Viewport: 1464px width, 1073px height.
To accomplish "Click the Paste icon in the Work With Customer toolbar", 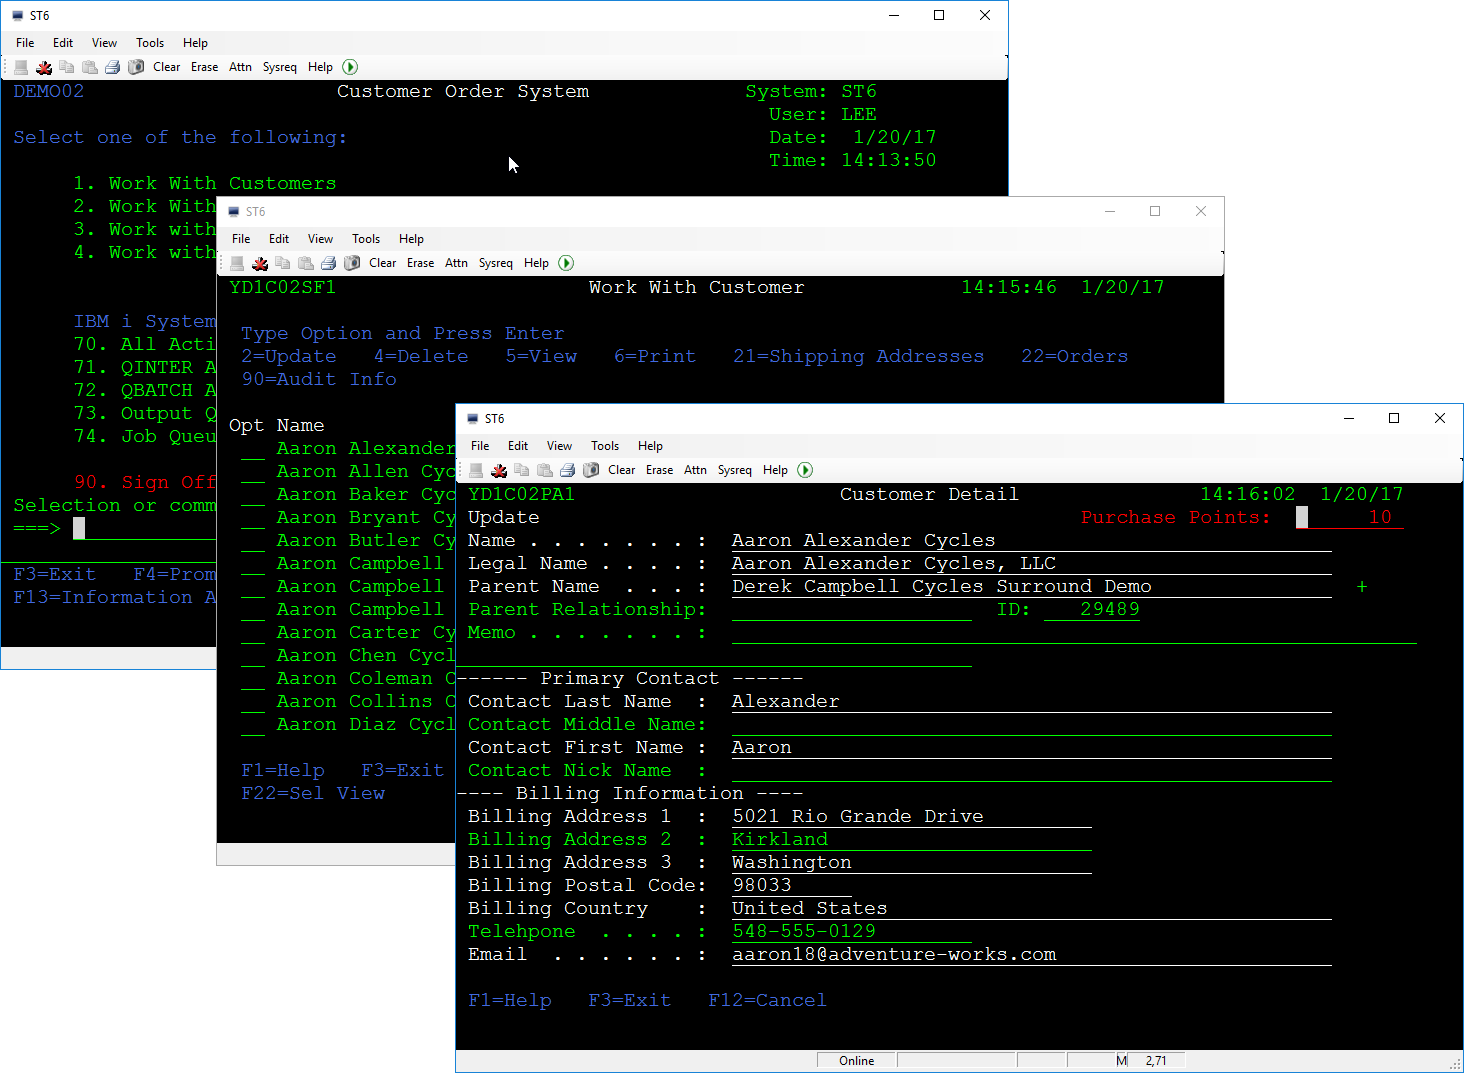I will tap(305, 263).
